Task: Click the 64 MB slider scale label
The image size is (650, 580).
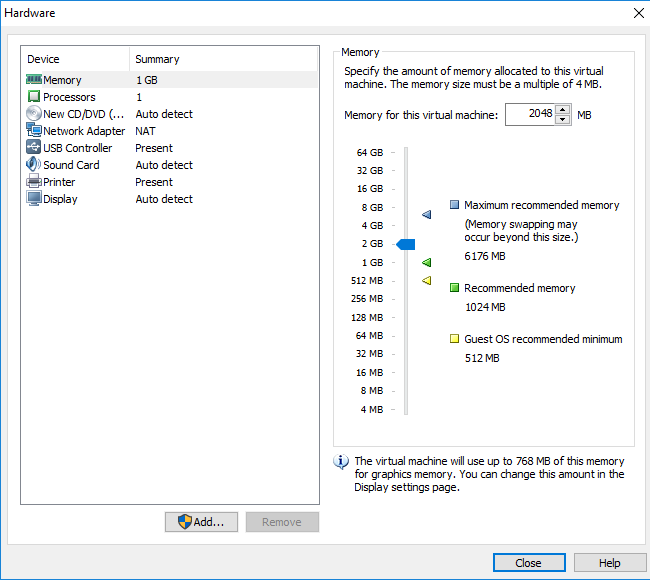Action: (369, 335)
